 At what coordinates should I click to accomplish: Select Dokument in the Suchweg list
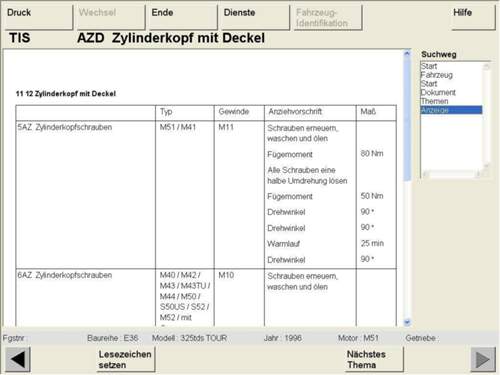tap(438, 92)
